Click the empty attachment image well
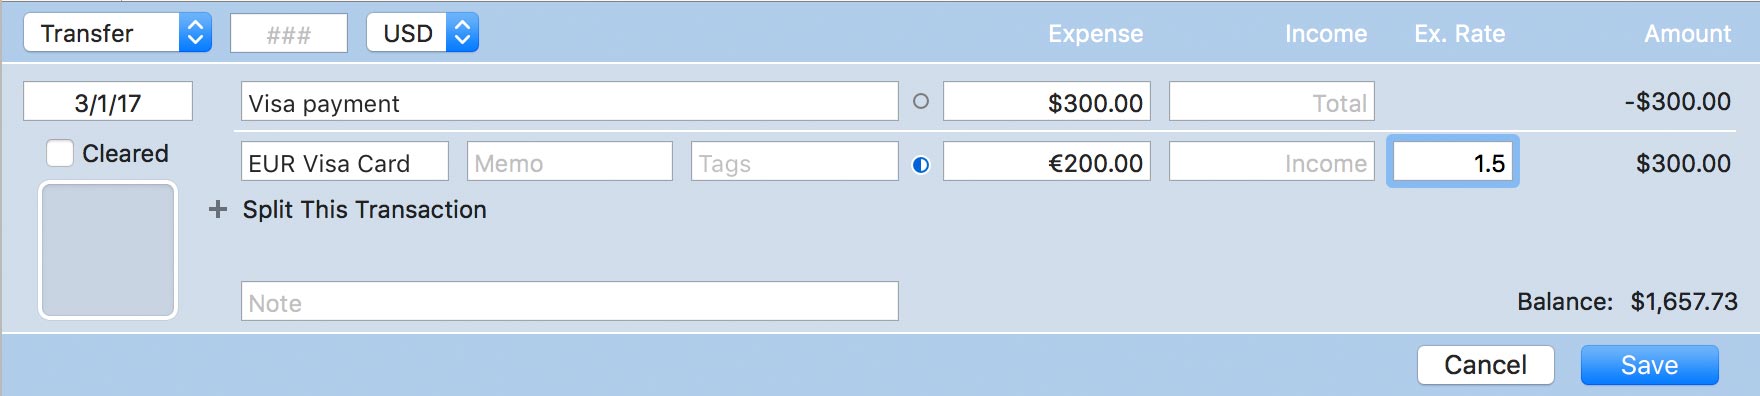The width and height of the screenshot is (1760, 396). point(108,250)
